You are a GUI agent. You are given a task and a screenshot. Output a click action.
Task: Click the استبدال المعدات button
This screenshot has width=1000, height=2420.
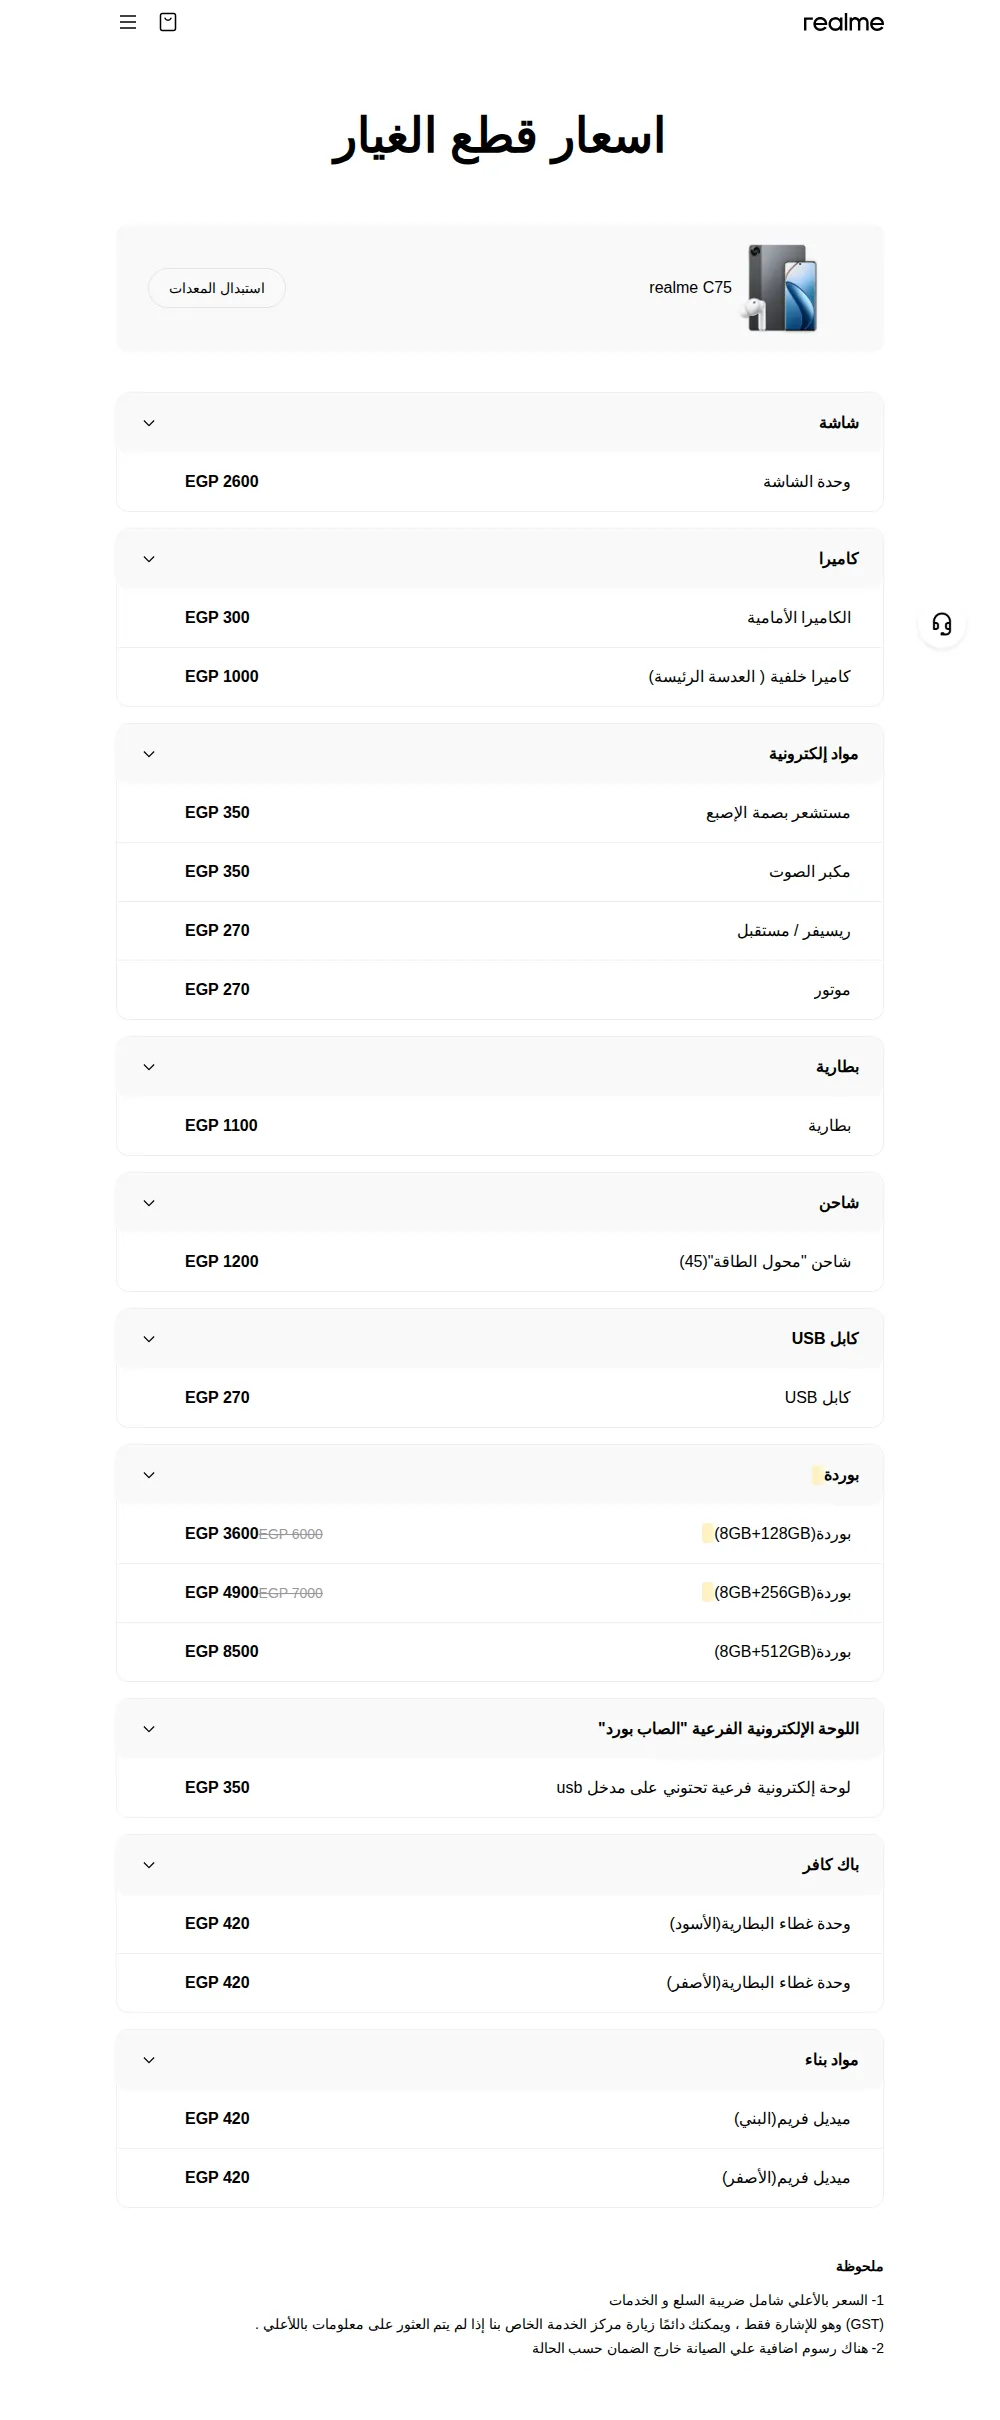[x=217, y=288]
